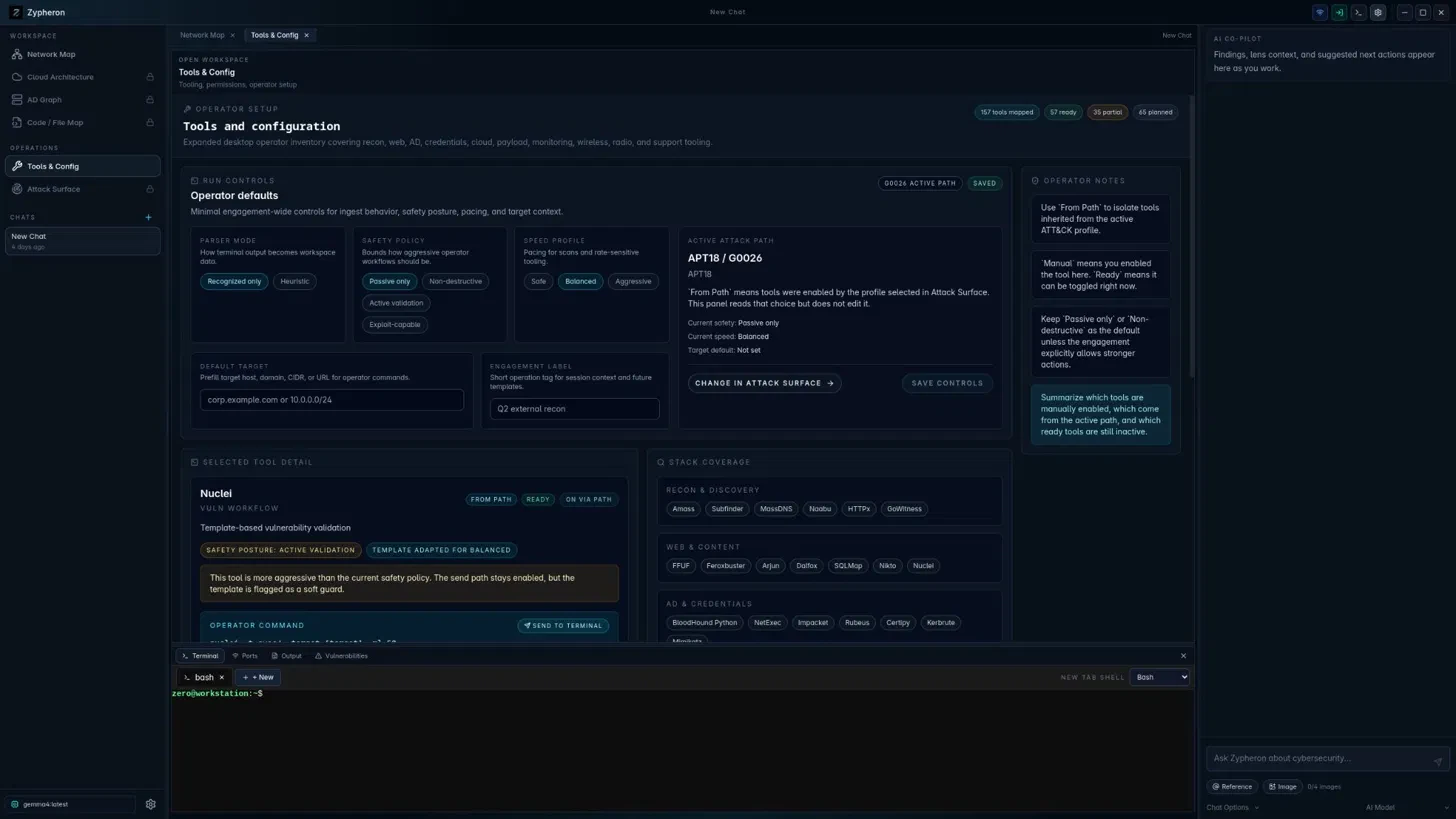Click Change in Attack Surface button
This screenshot has width=1456, height=819.
coord(765,383)
